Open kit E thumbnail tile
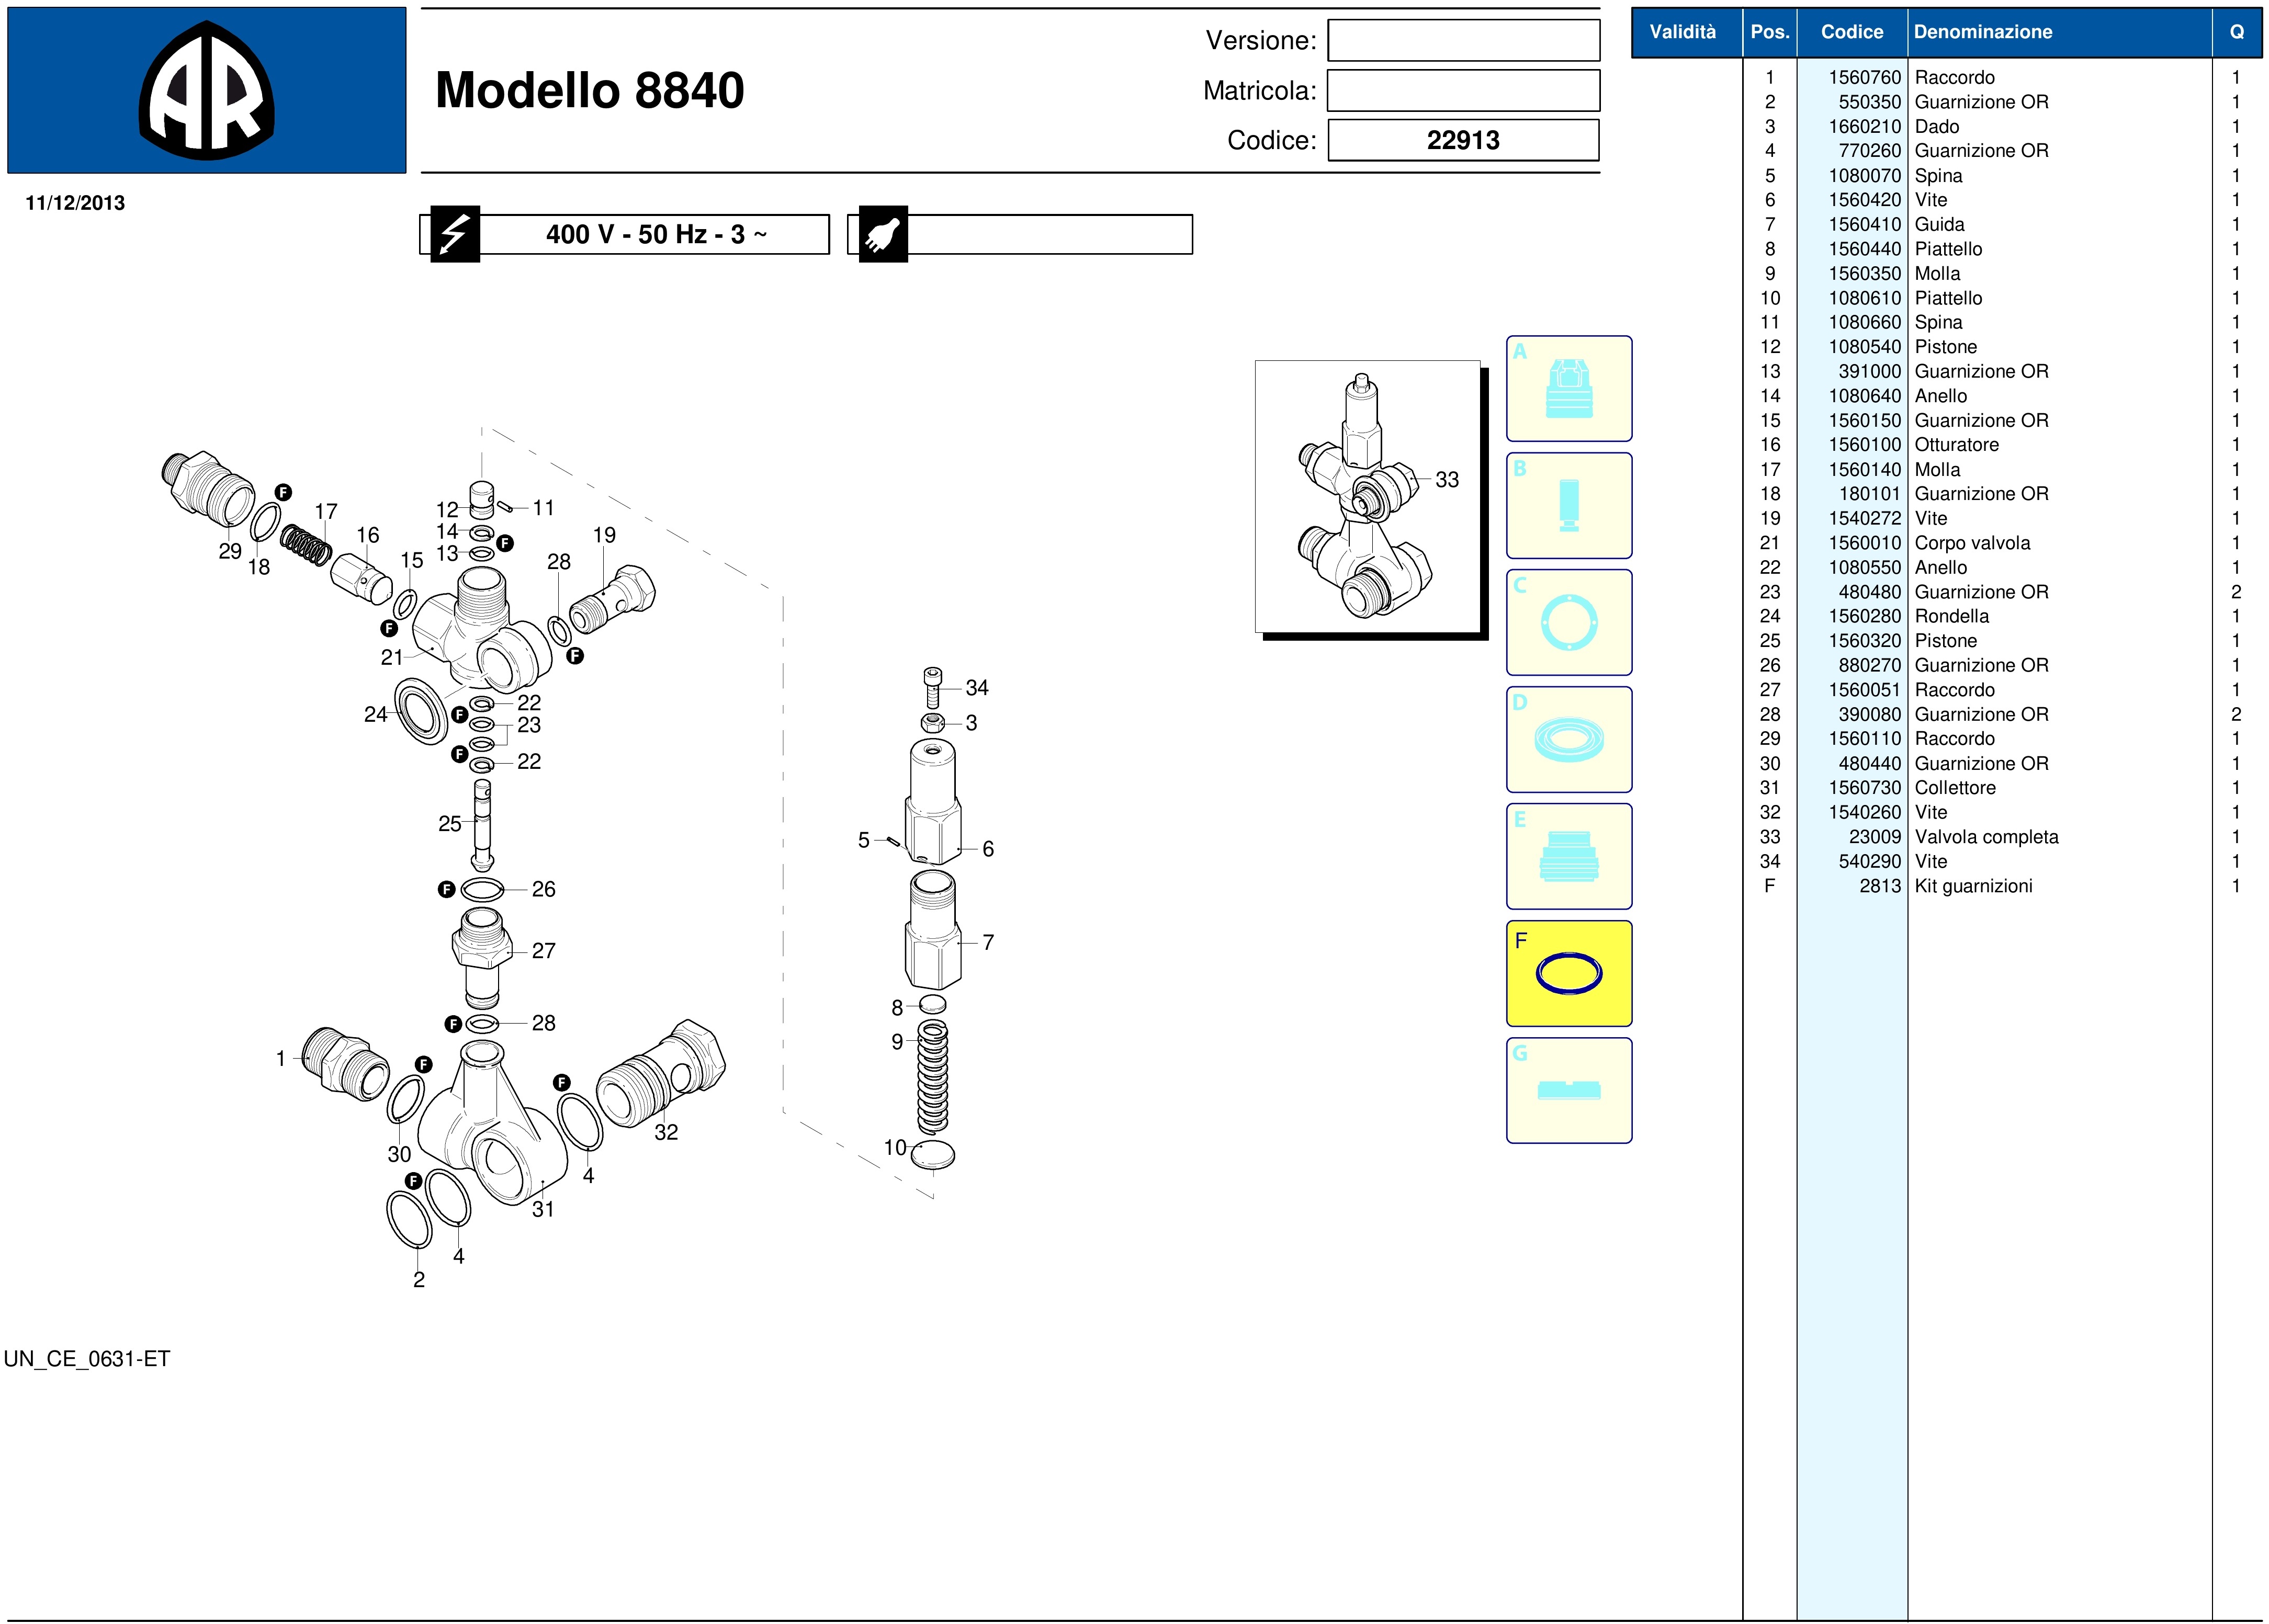This screenshot has width=2269, height=1624. click(1568, 857)
